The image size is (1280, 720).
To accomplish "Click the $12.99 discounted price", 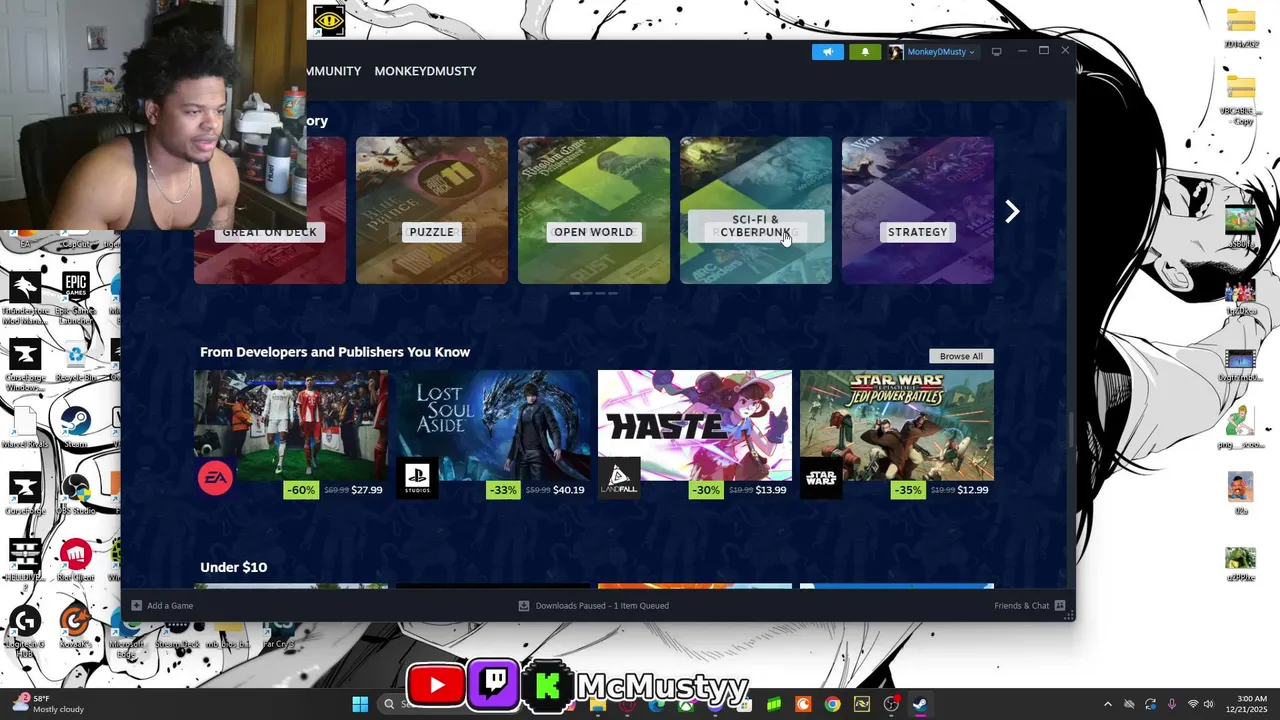I will (x=973, y=490).
